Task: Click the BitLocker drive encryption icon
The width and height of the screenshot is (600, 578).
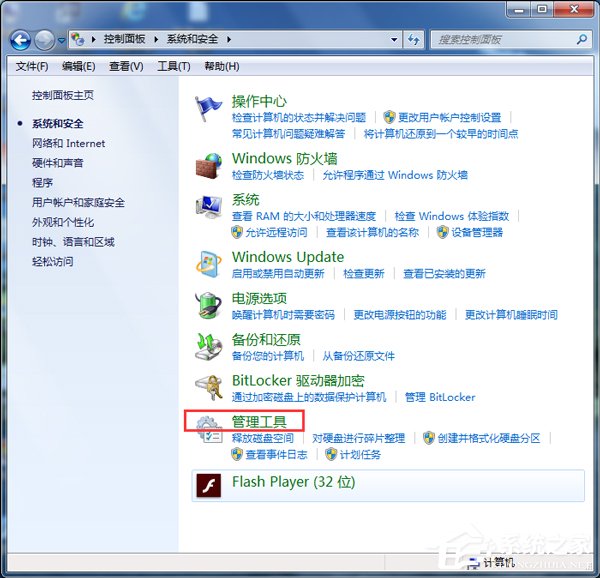Action: (x=208, y=388)
